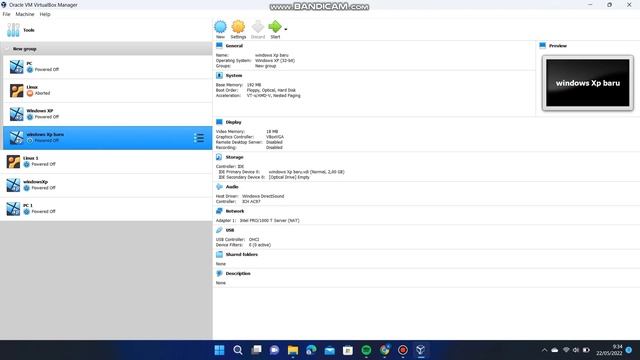
Task: Click the Shared folders section icon
Action: 219,254
